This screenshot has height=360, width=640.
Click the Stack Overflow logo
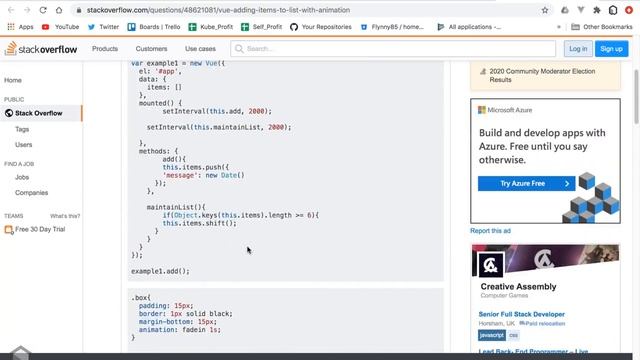tap(41, 49)
